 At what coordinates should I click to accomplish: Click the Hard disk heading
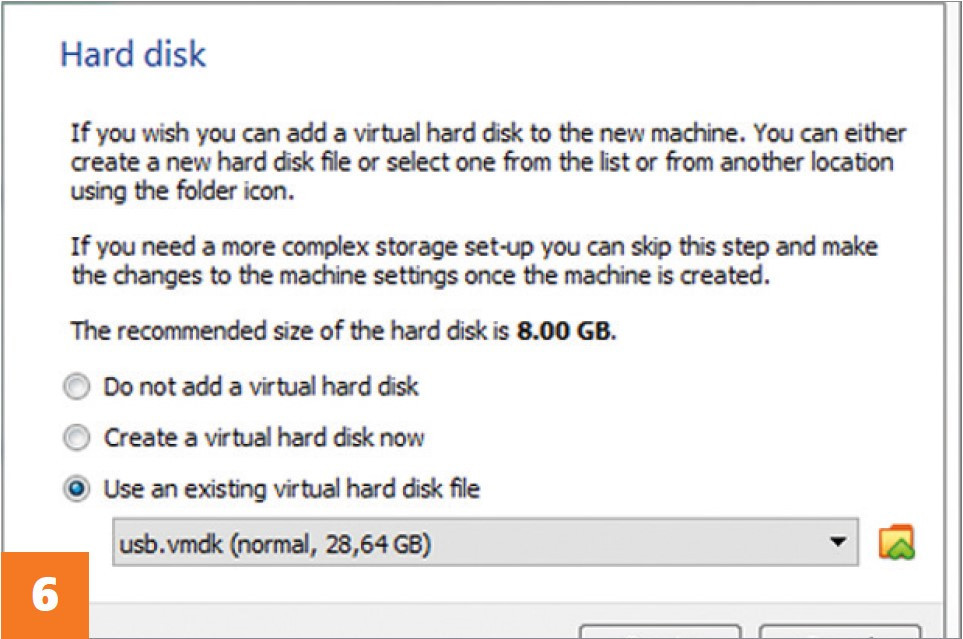click(133, 54)
